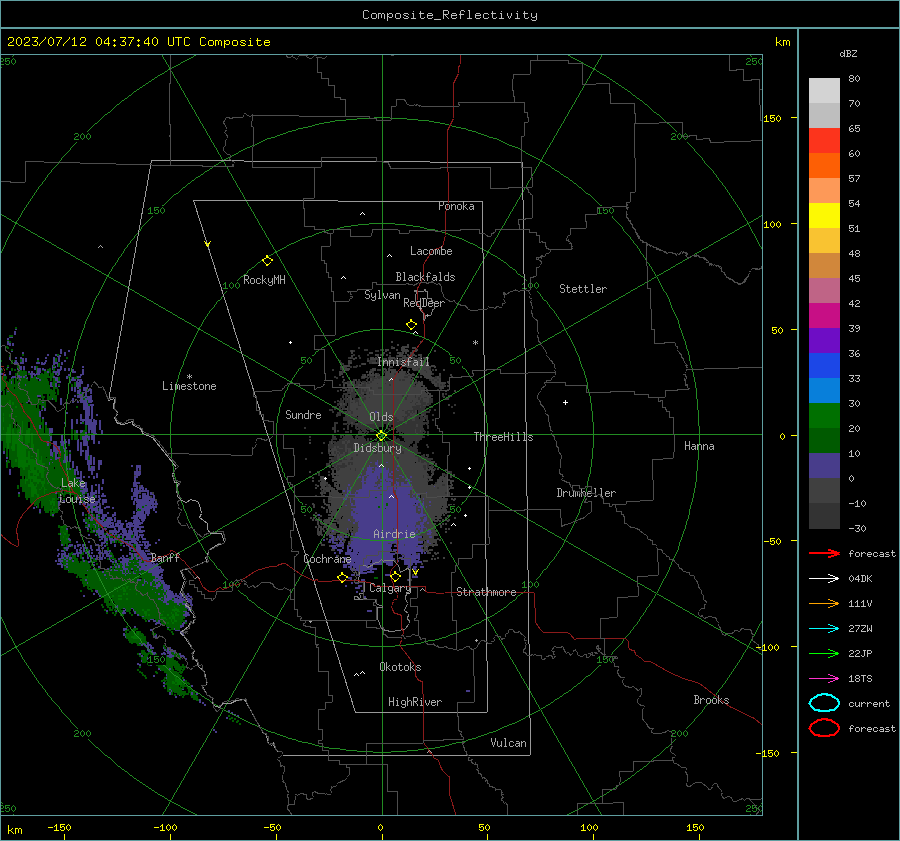Image resolution: width=900 pixels, height=841 pixels.
Task: Click the 04DK legend label
Action: (860, 579)
